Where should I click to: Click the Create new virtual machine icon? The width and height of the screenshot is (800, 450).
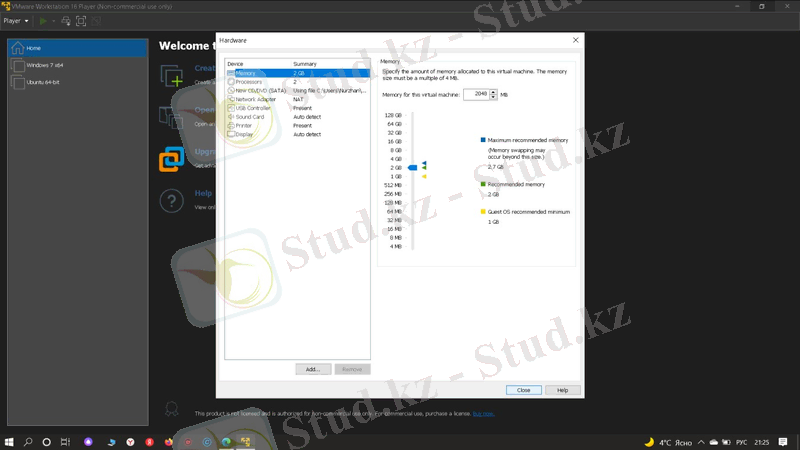172,76
